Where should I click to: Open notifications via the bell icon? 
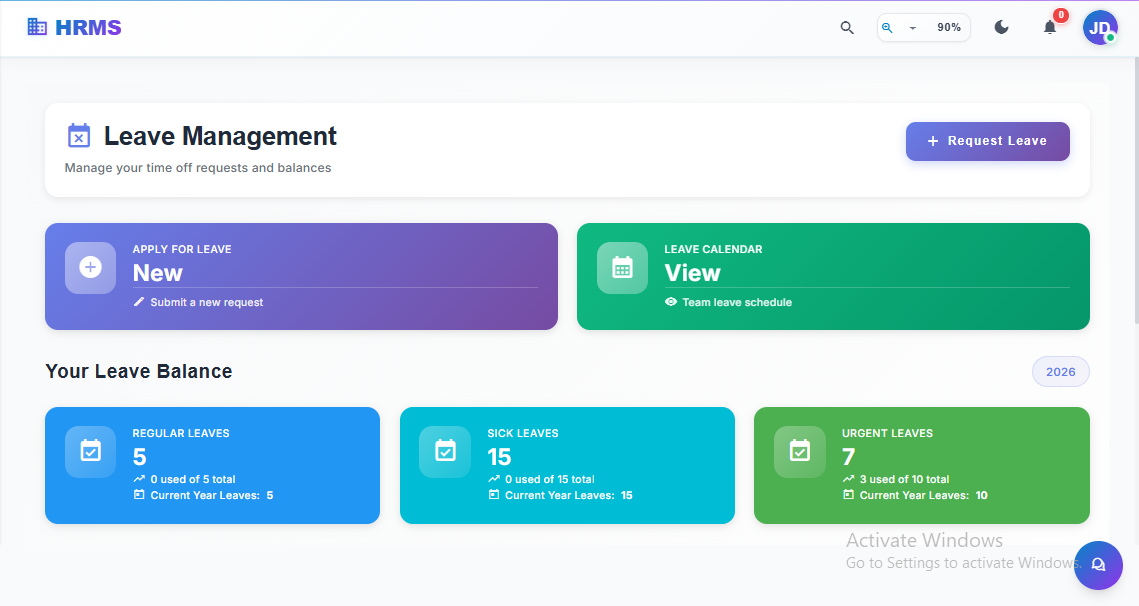click(1050, 28)
